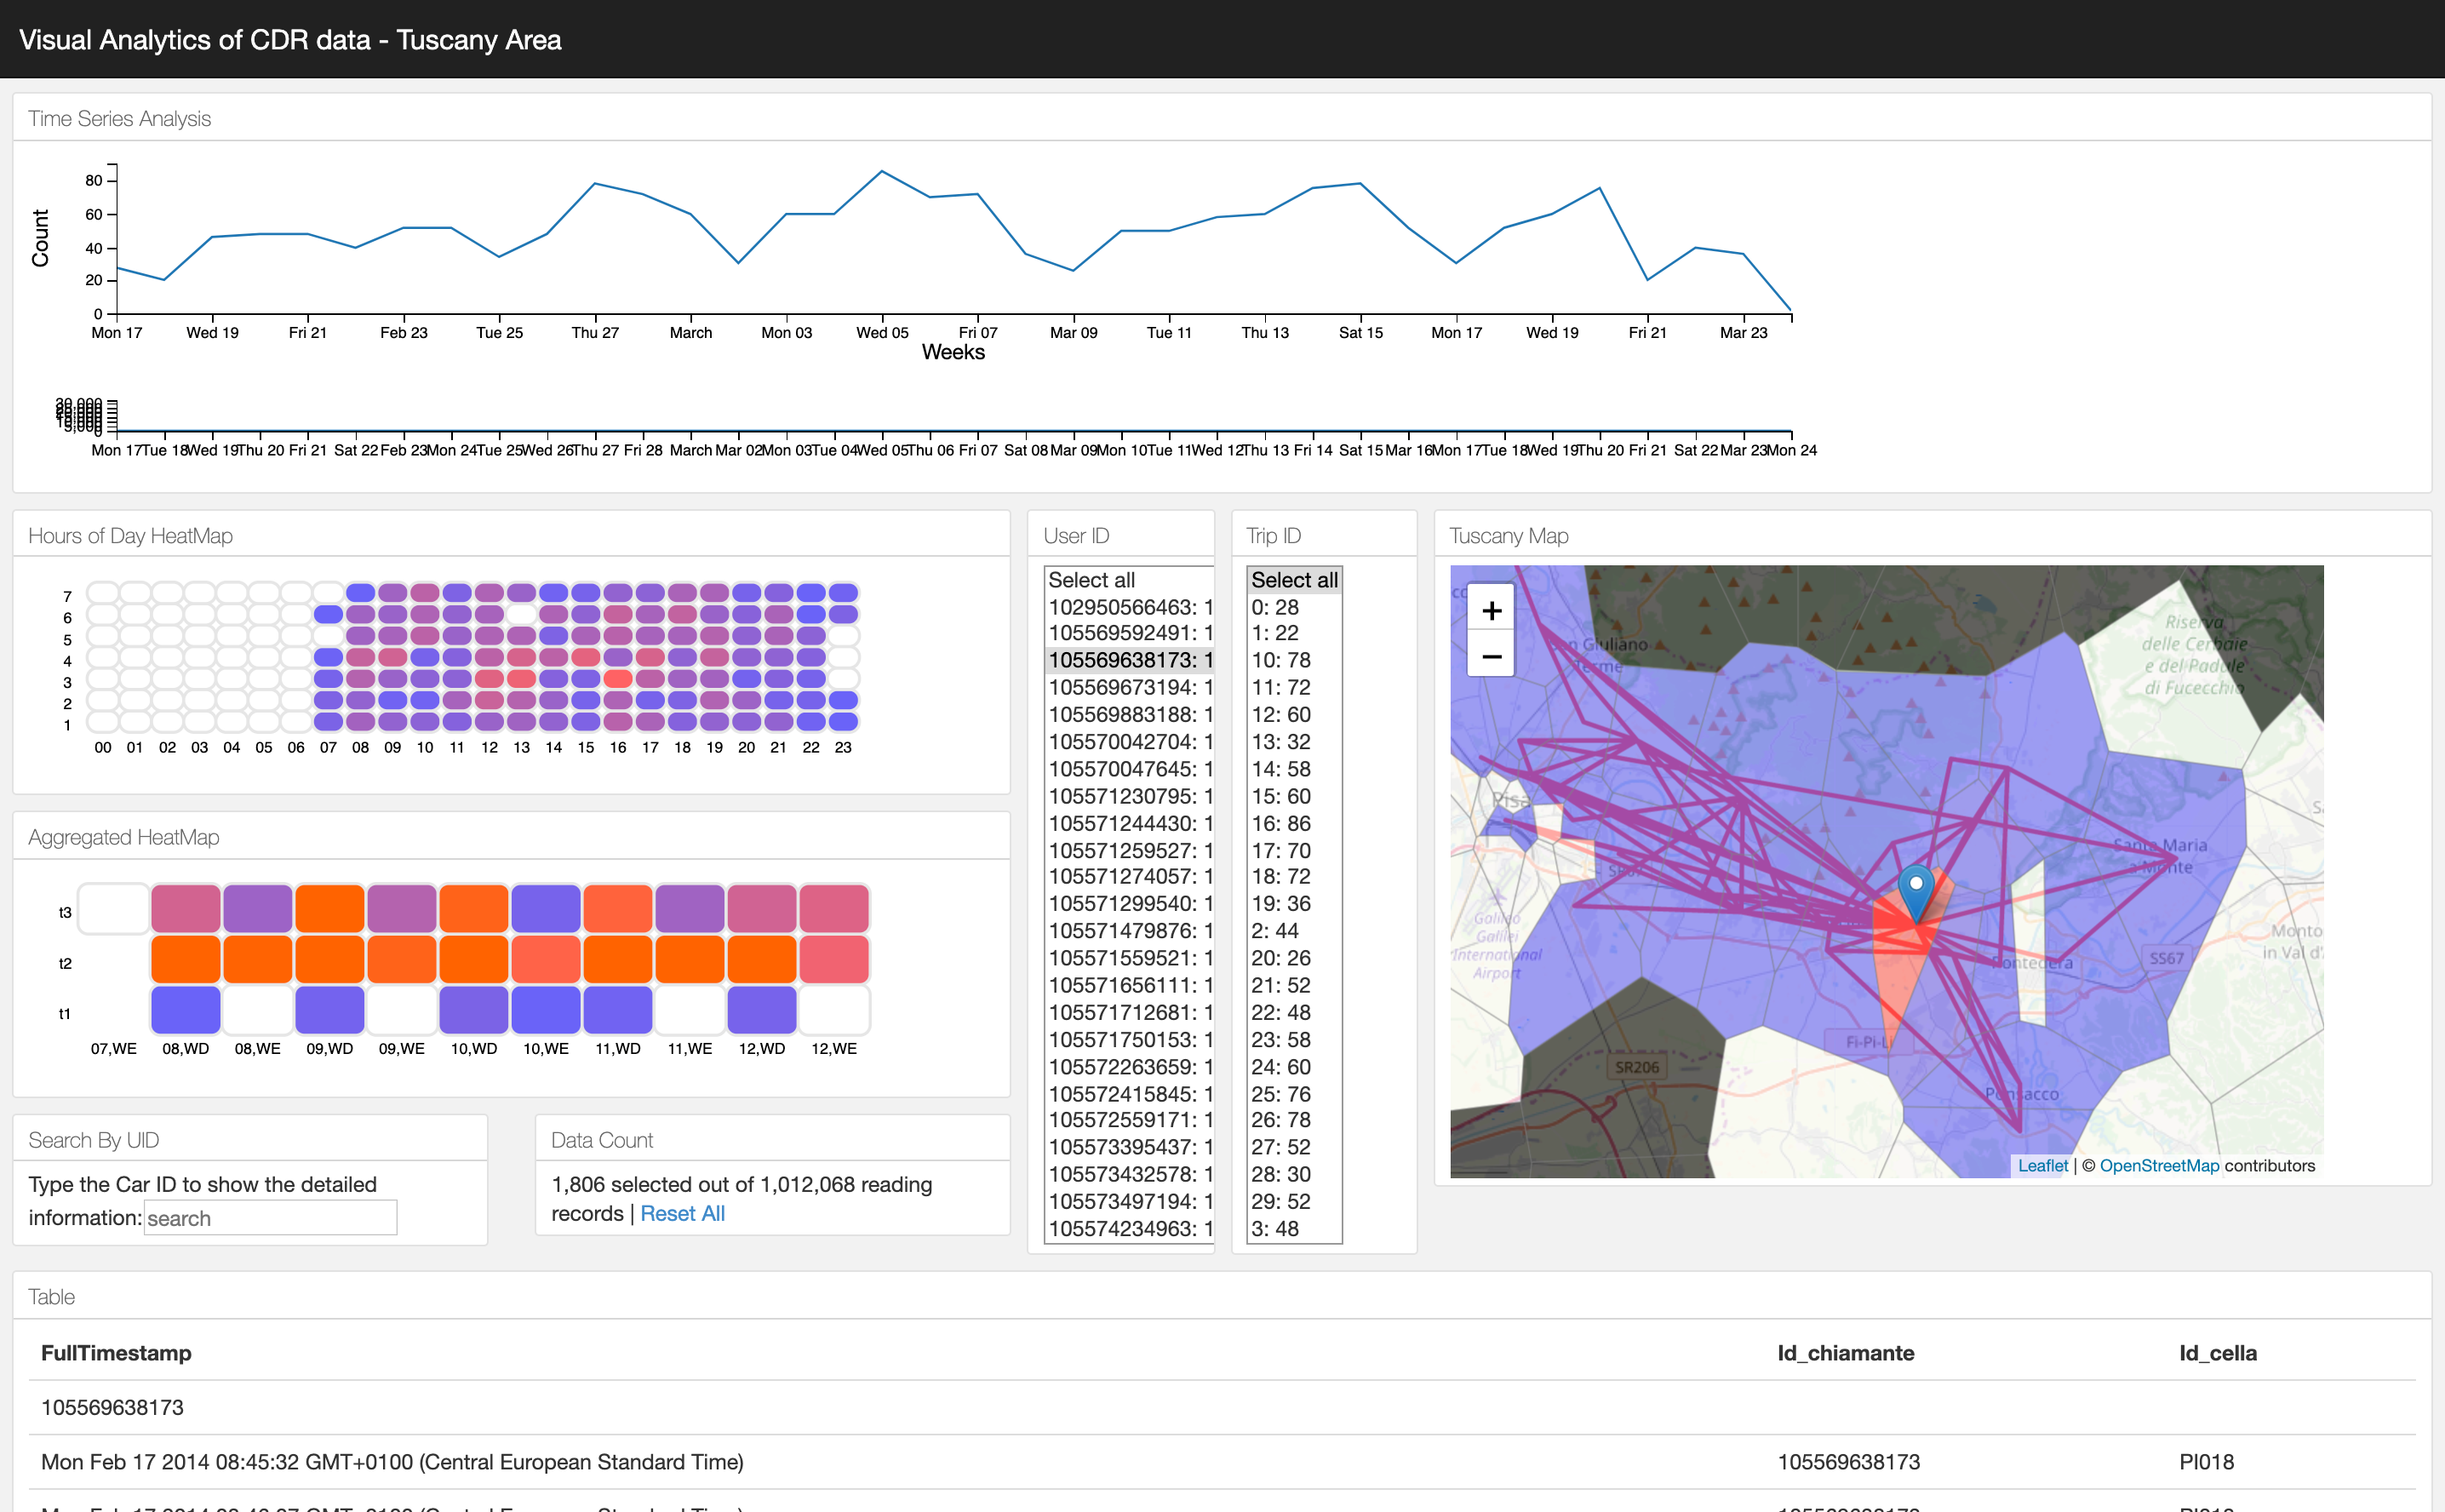The width and height of the screenshot is (2445, 1512).
Task: Select highlighted user 105569638173 in list
Action: click(1129, 660)
